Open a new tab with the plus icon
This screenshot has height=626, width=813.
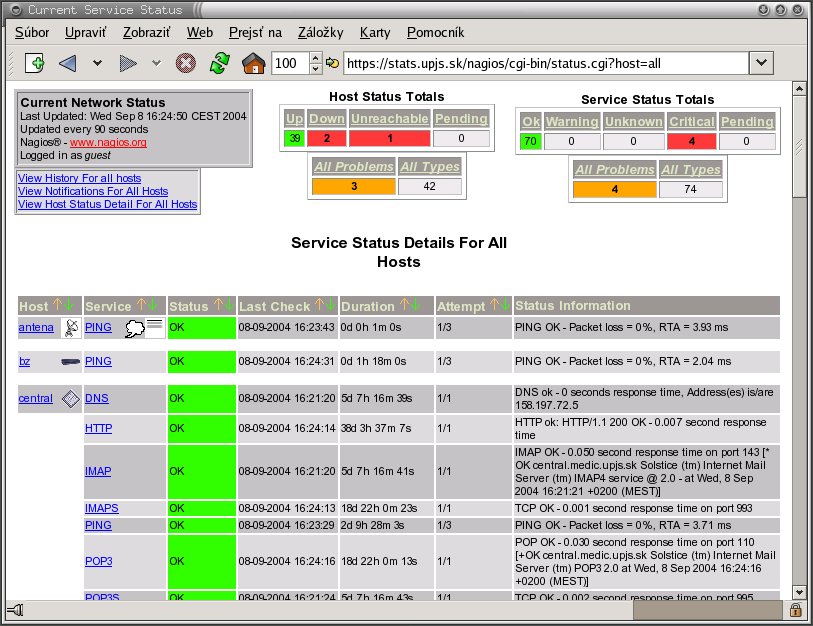click(x=35, y=63)
